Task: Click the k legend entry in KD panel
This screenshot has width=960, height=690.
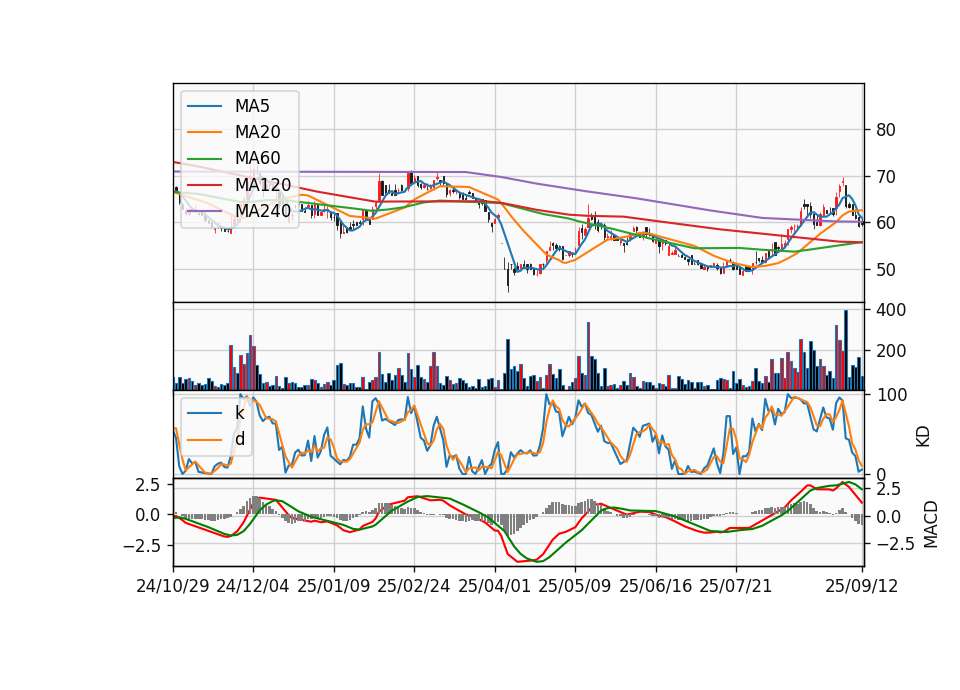Action: [239, 413]
